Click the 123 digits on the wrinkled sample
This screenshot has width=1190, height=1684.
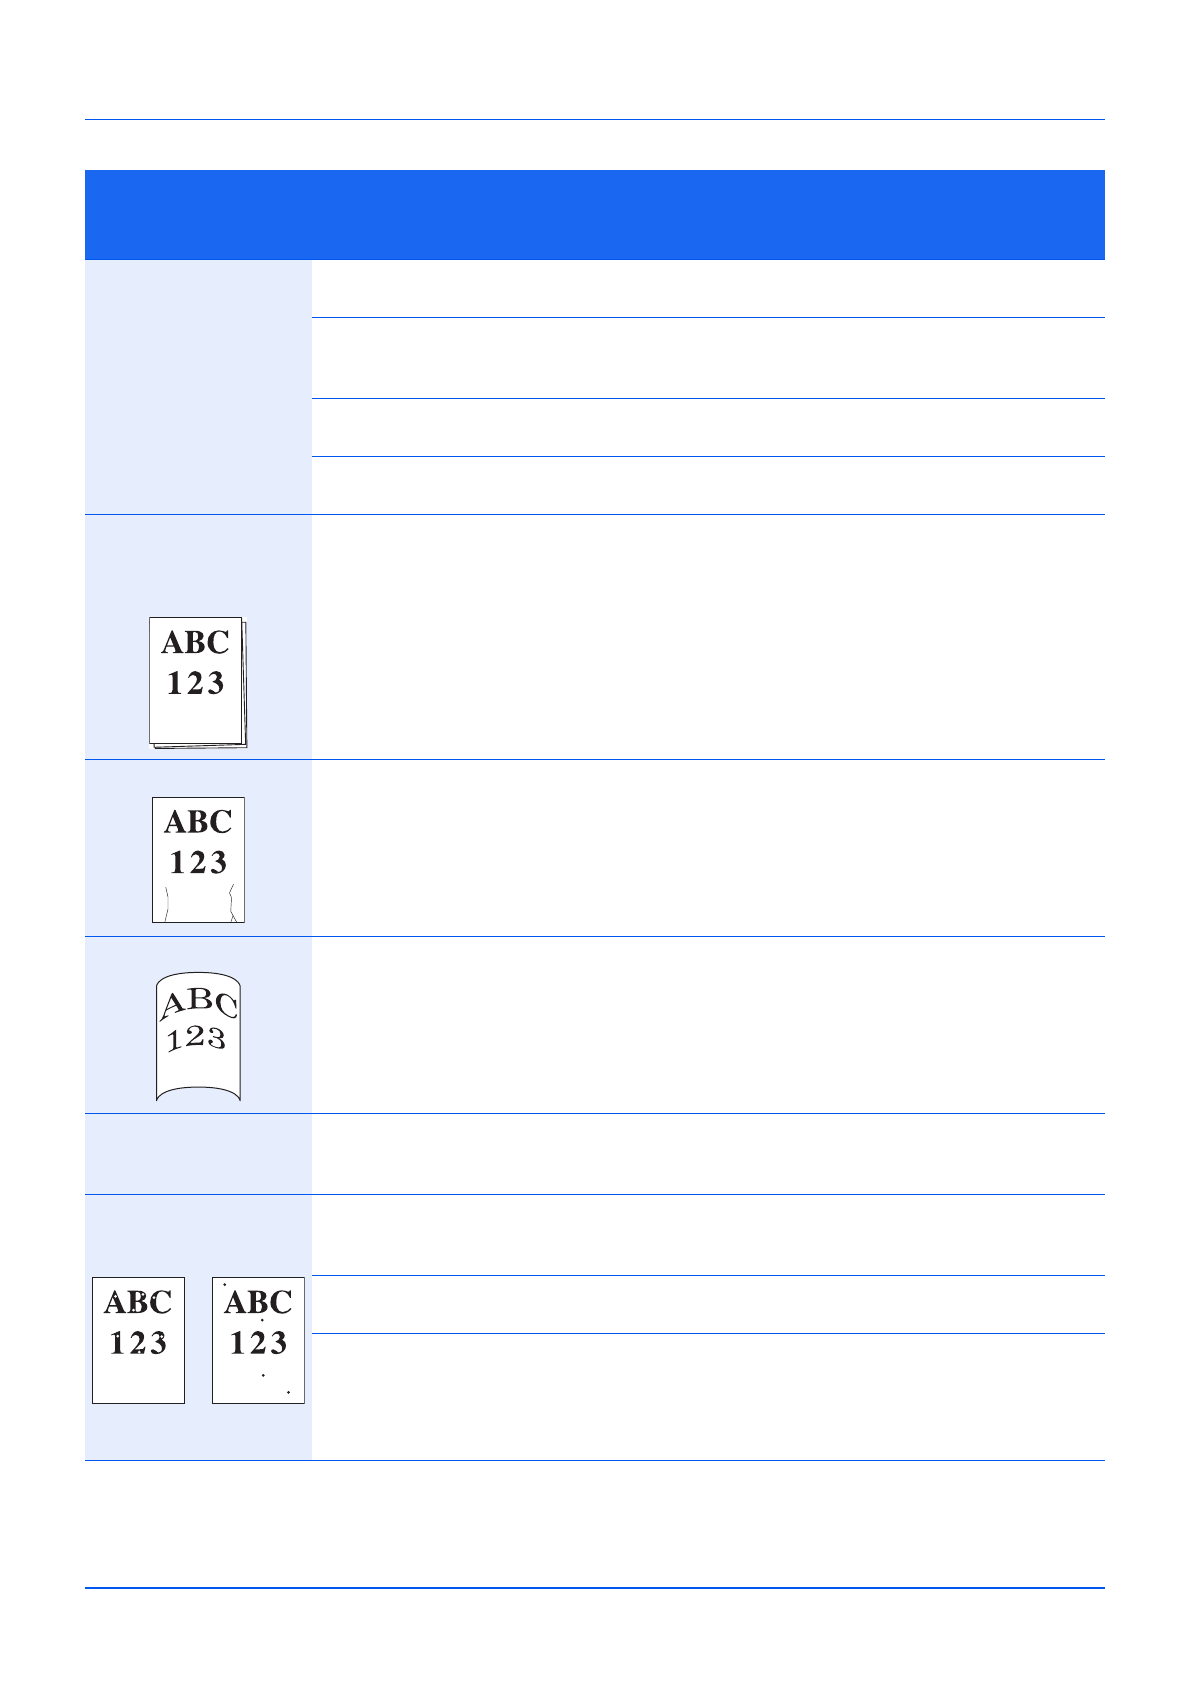tap(198, 862)
